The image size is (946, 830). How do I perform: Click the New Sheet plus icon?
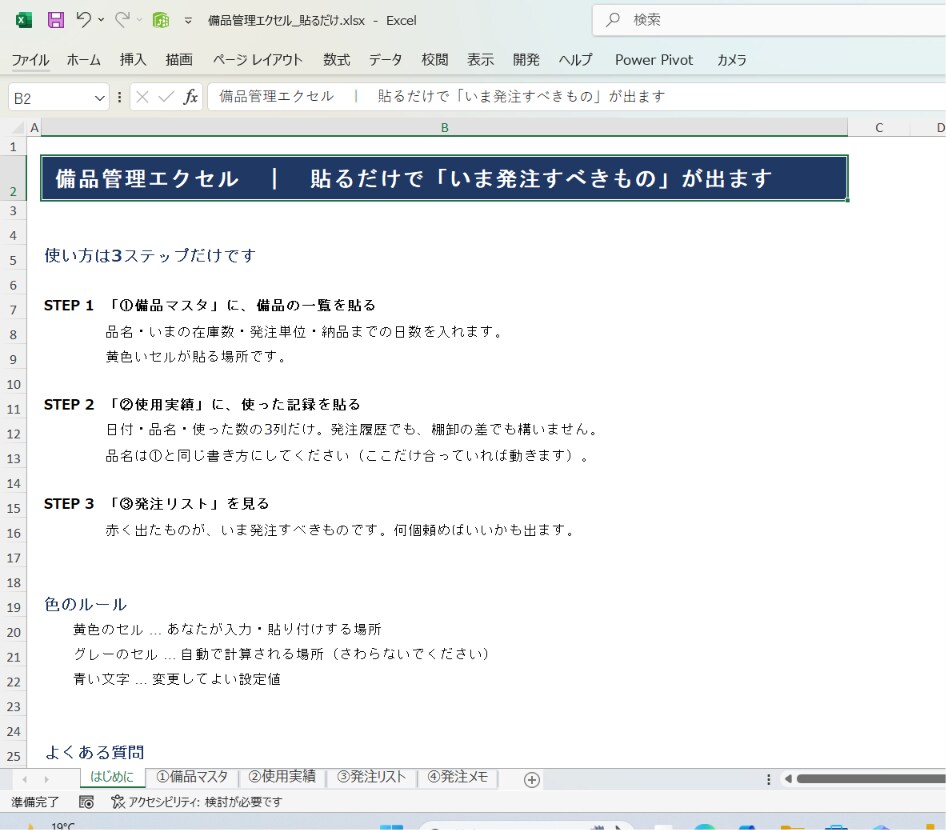pyautogui.click(x=532, y=780)
